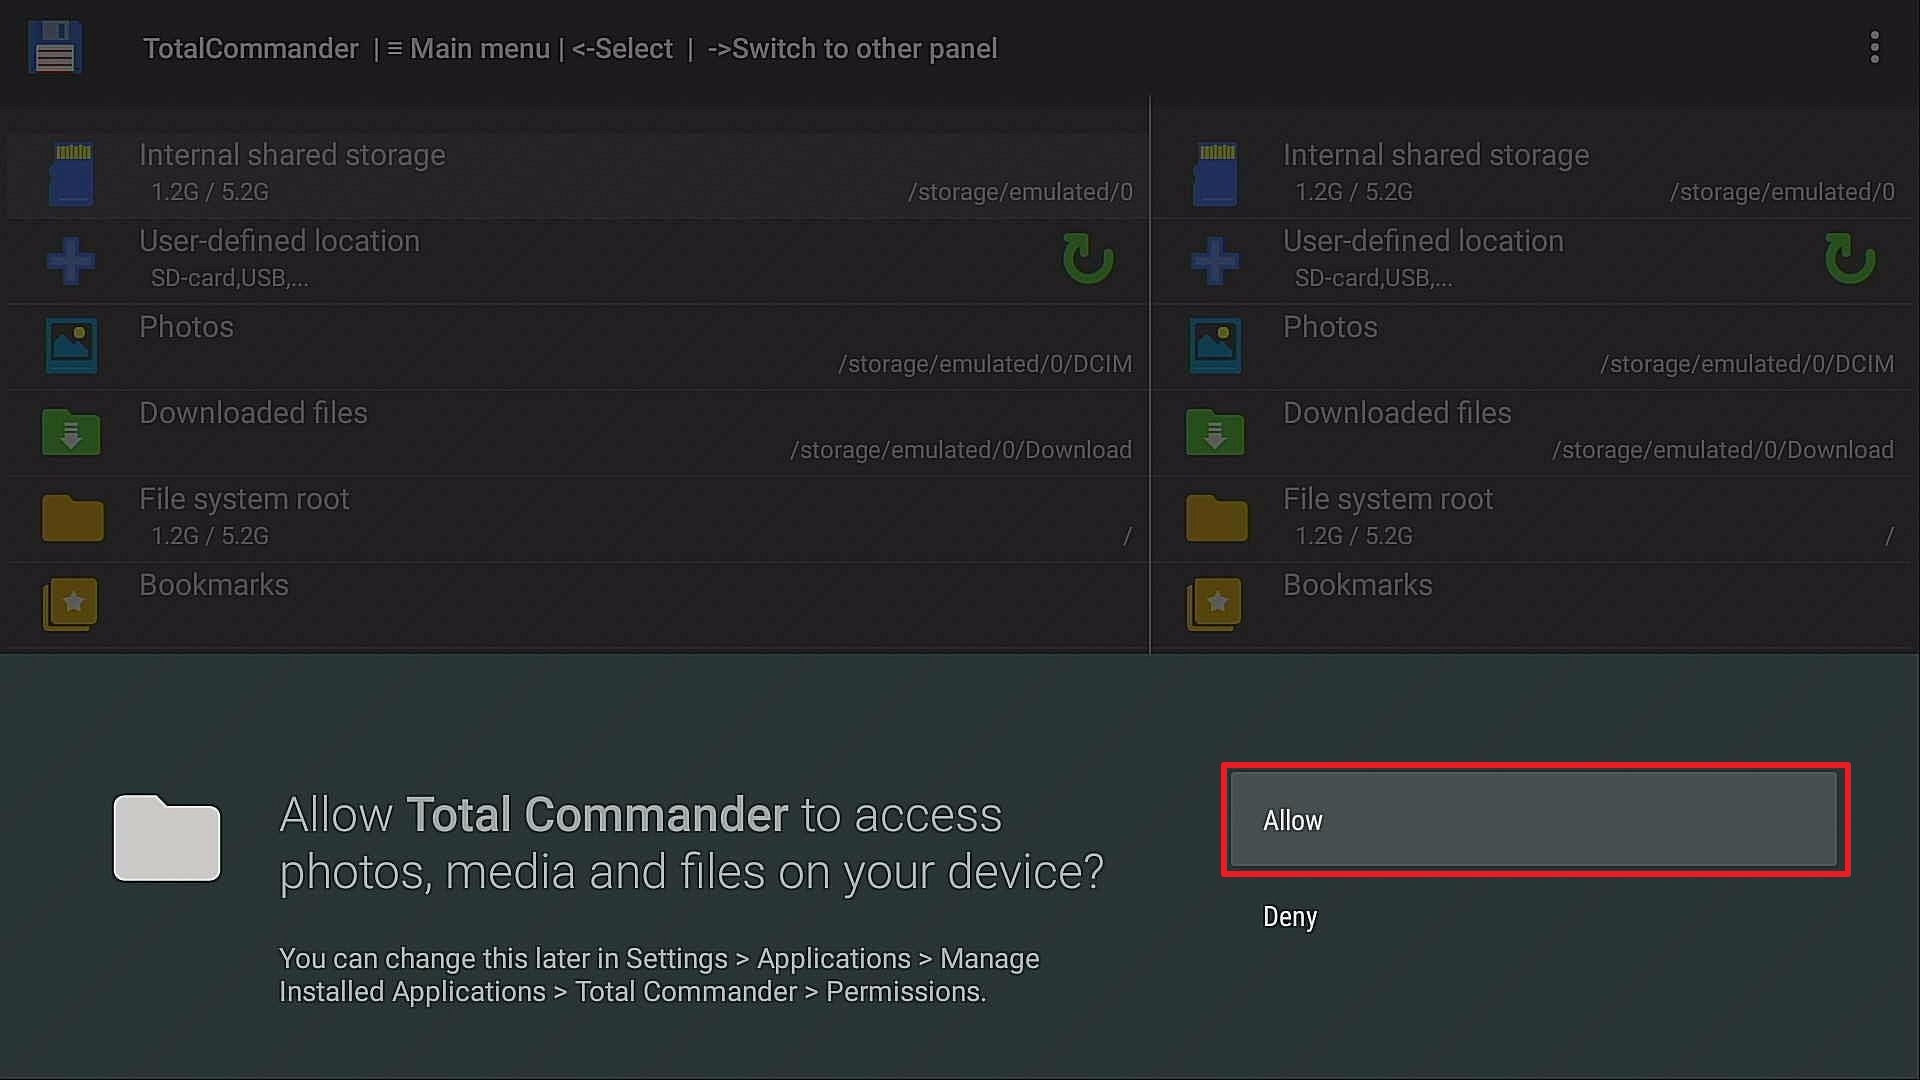Deny storage access to Total Commander
The height and width of the screenshot is (1080, 1920).
tap(1290, 916)
